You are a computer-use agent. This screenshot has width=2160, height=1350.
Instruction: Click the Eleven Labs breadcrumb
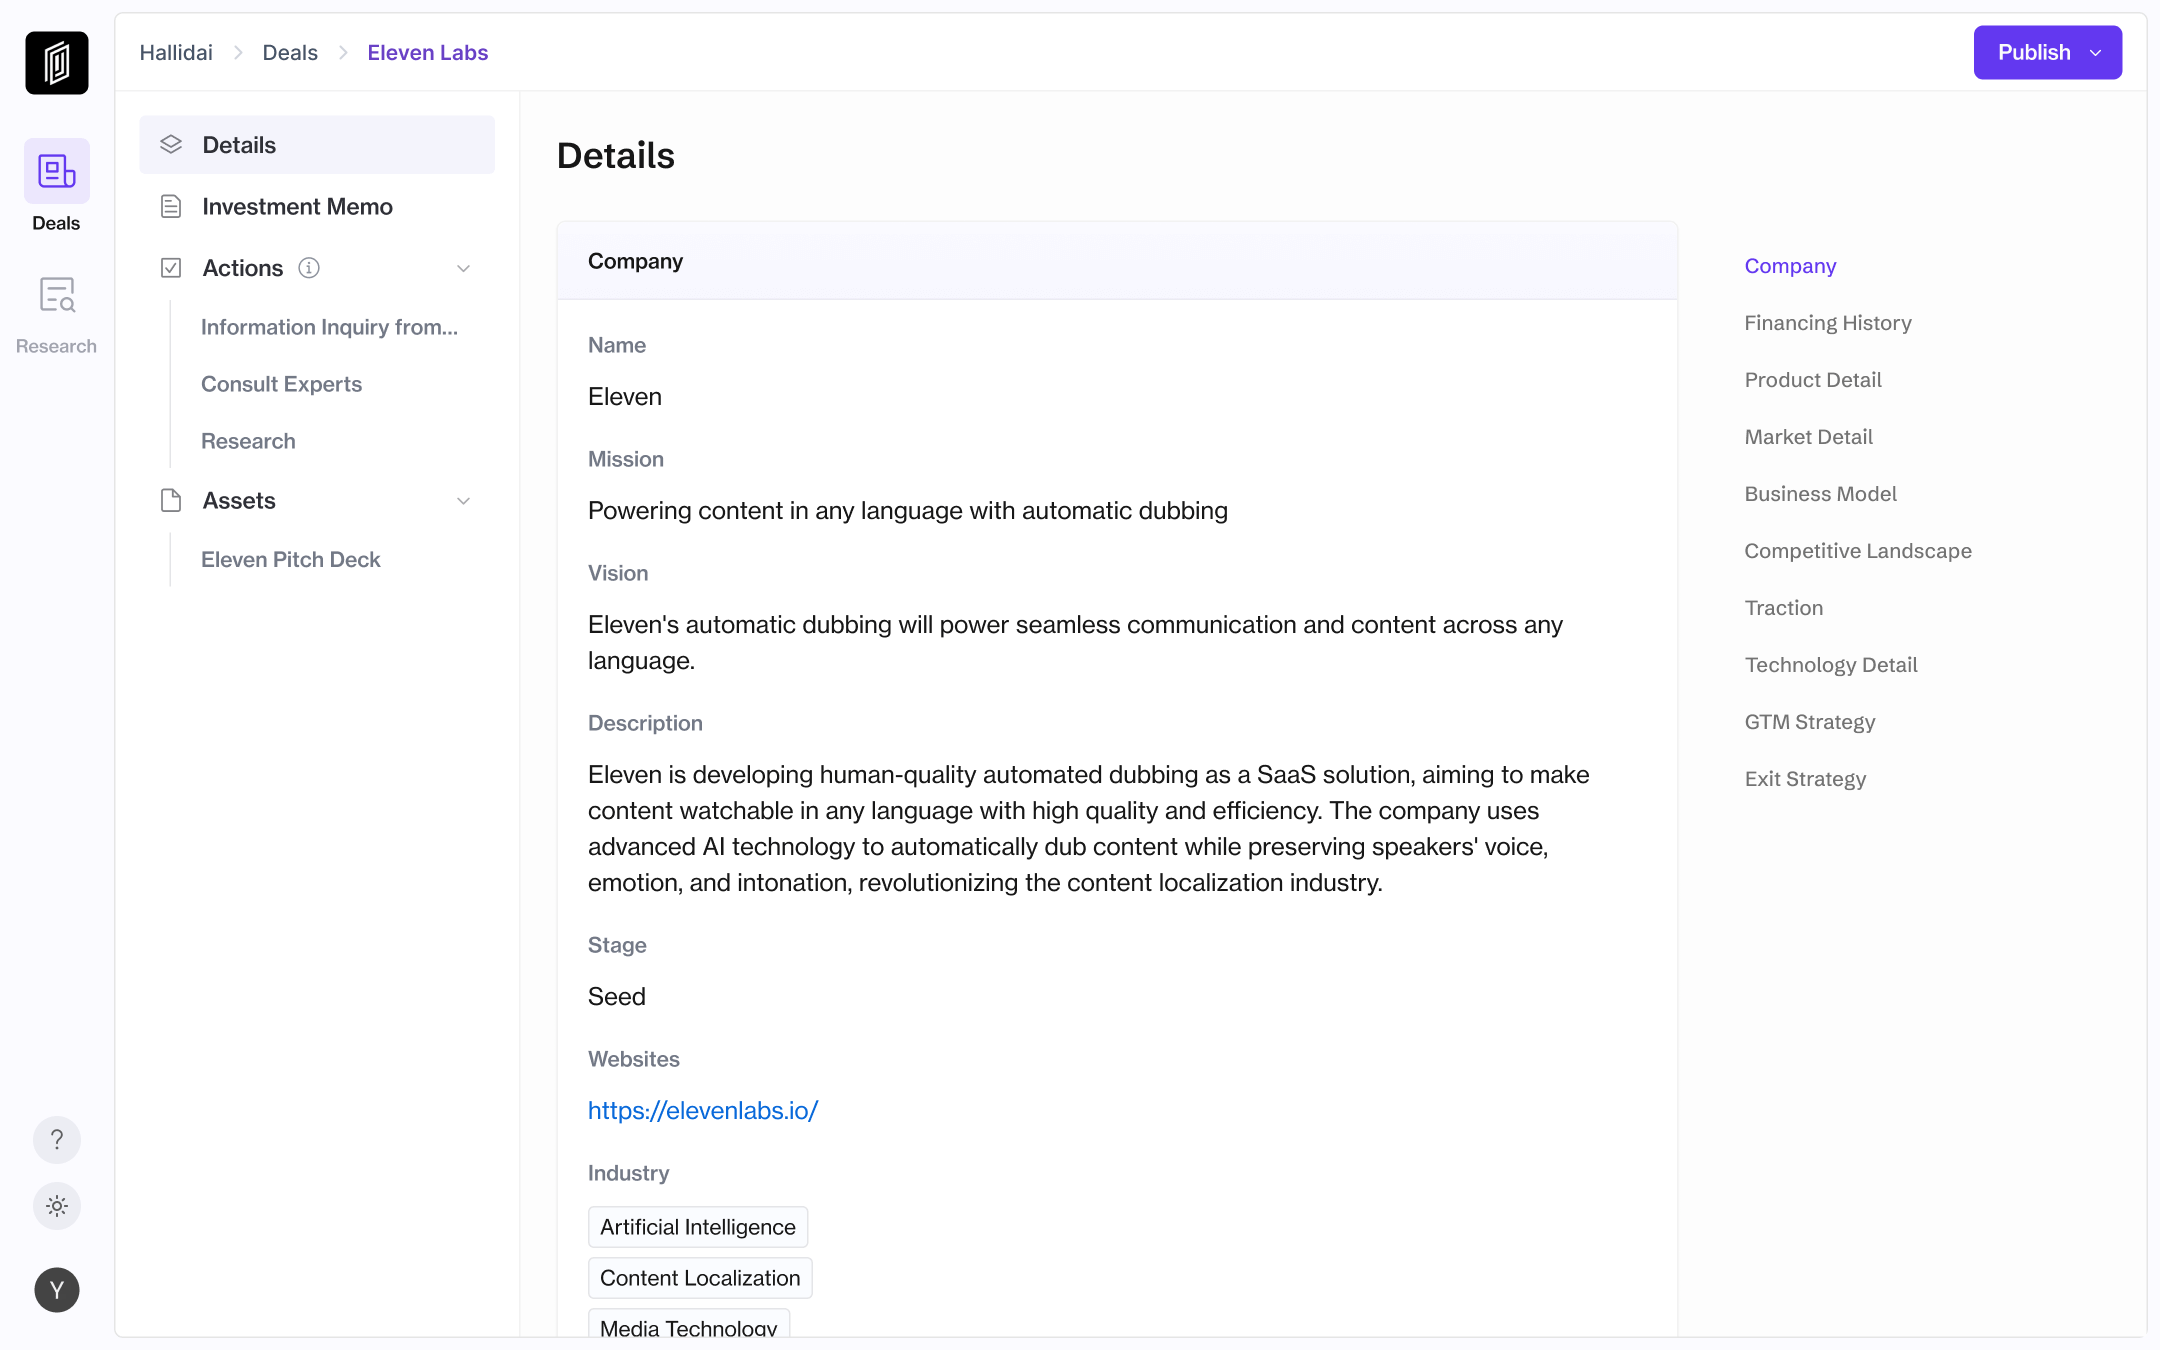[x=428, y=52]
